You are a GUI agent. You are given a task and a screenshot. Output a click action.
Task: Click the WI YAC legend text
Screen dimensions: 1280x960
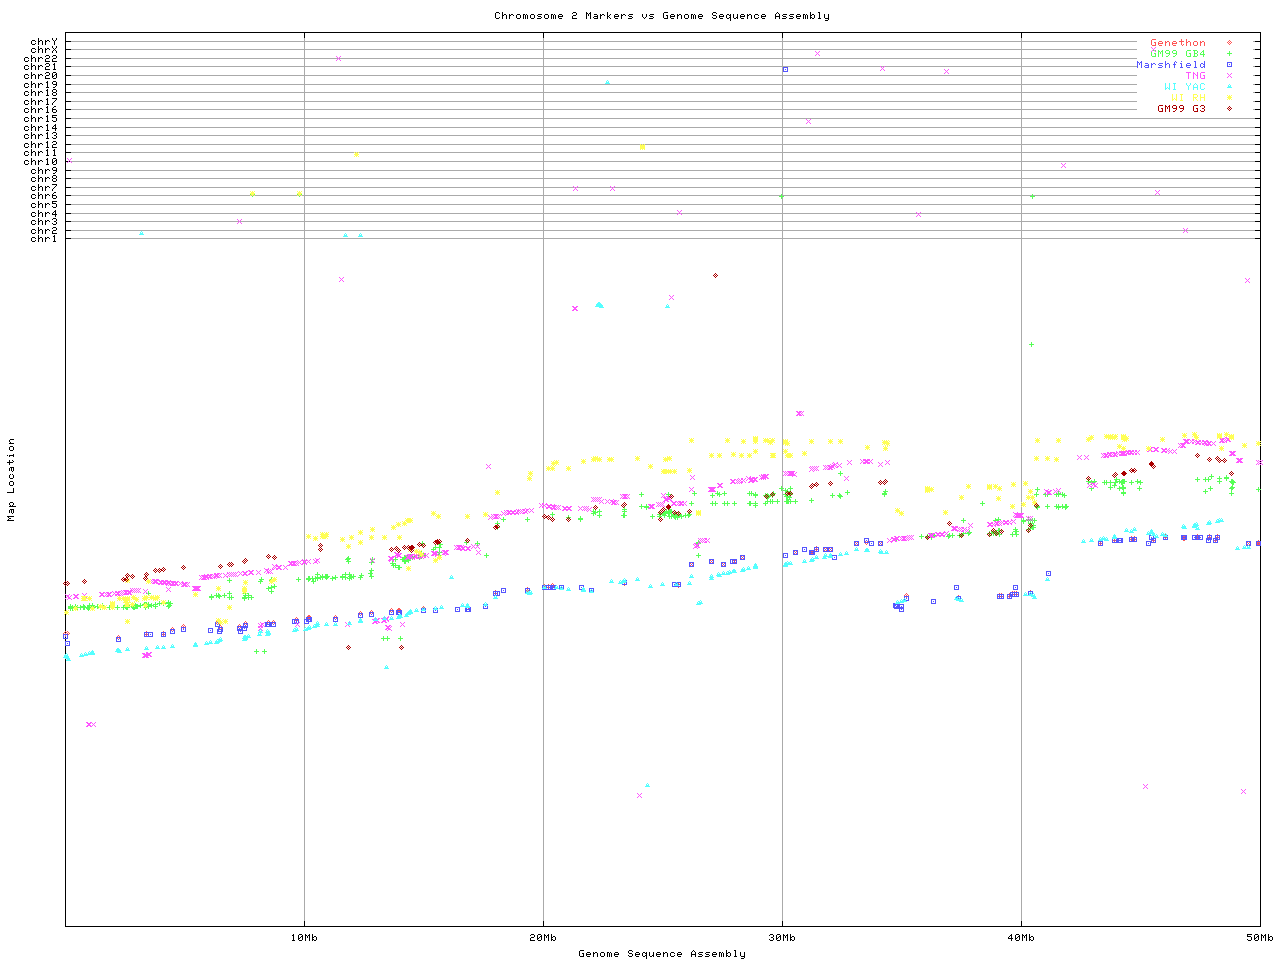pos(1184,87)
